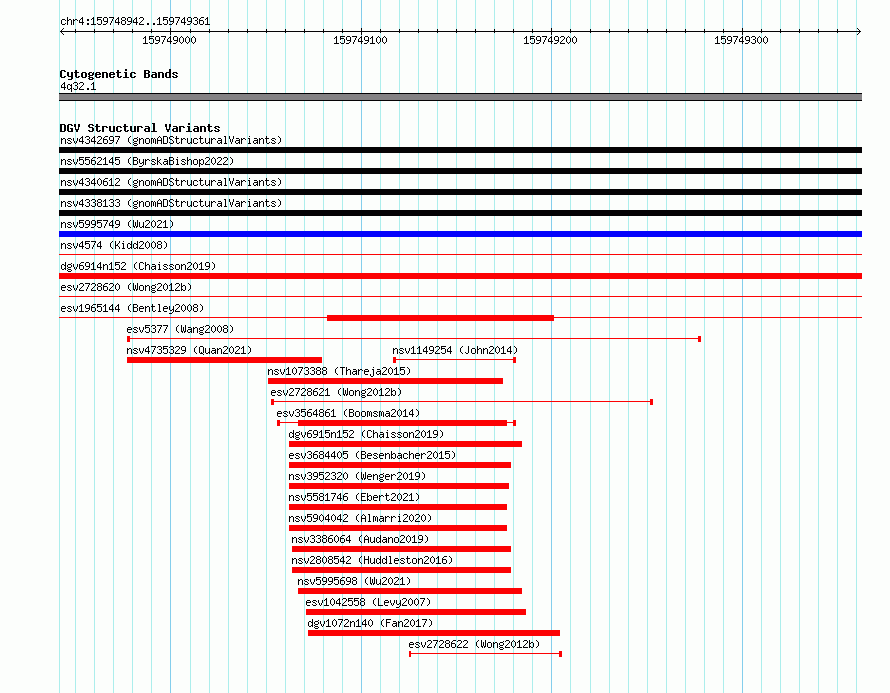890x693 pixels.
Task: Select the thick red dgv6914n152 bar
Action: 460,276
